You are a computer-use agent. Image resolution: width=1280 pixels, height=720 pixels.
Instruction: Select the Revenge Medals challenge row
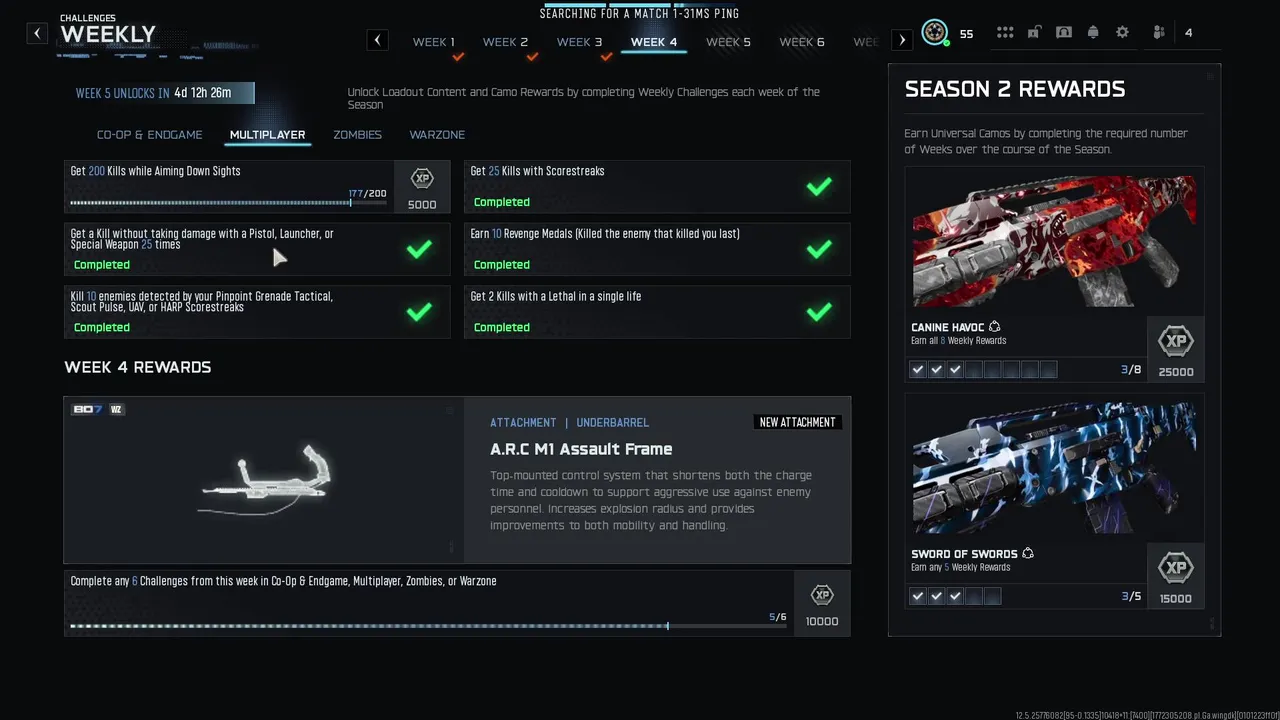pos(657,250)
